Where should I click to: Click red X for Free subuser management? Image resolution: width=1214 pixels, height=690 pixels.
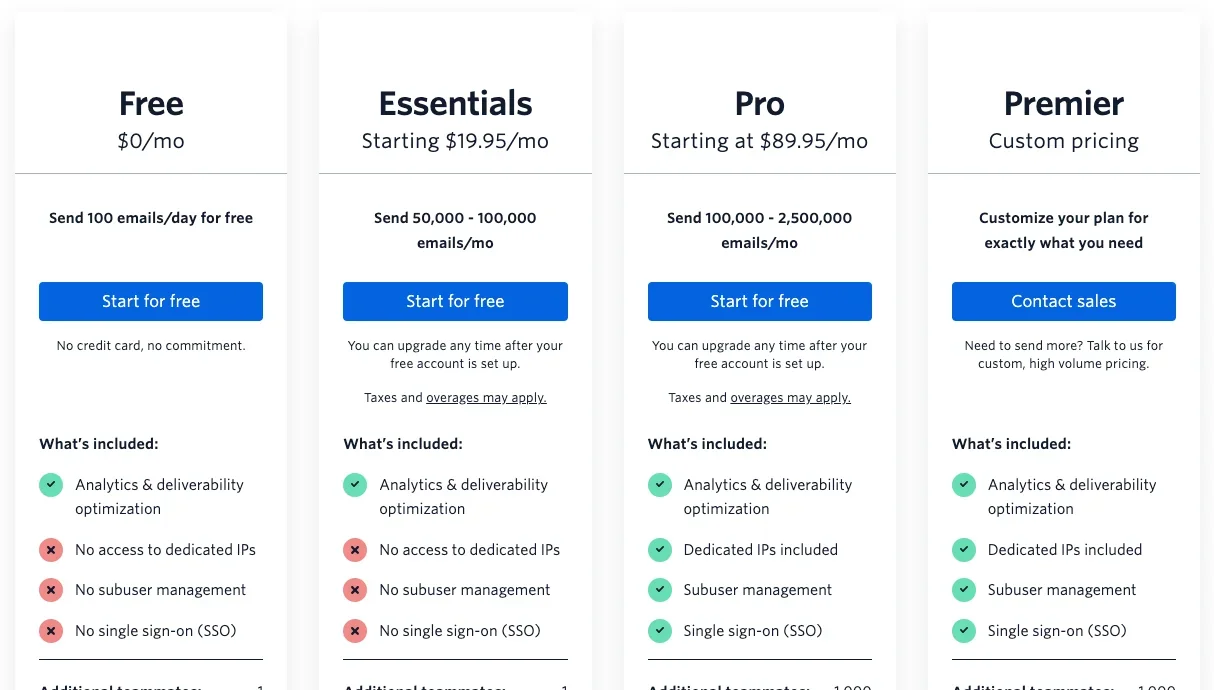coord(51,590)
